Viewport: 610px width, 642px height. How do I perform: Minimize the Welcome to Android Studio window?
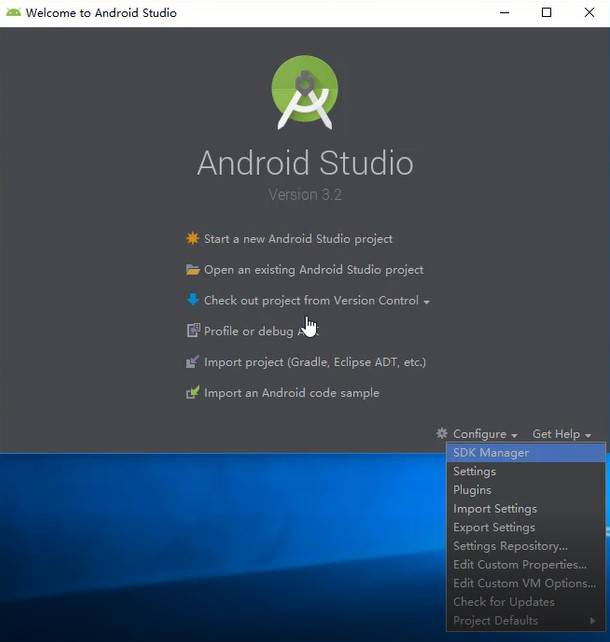[505, 12]
